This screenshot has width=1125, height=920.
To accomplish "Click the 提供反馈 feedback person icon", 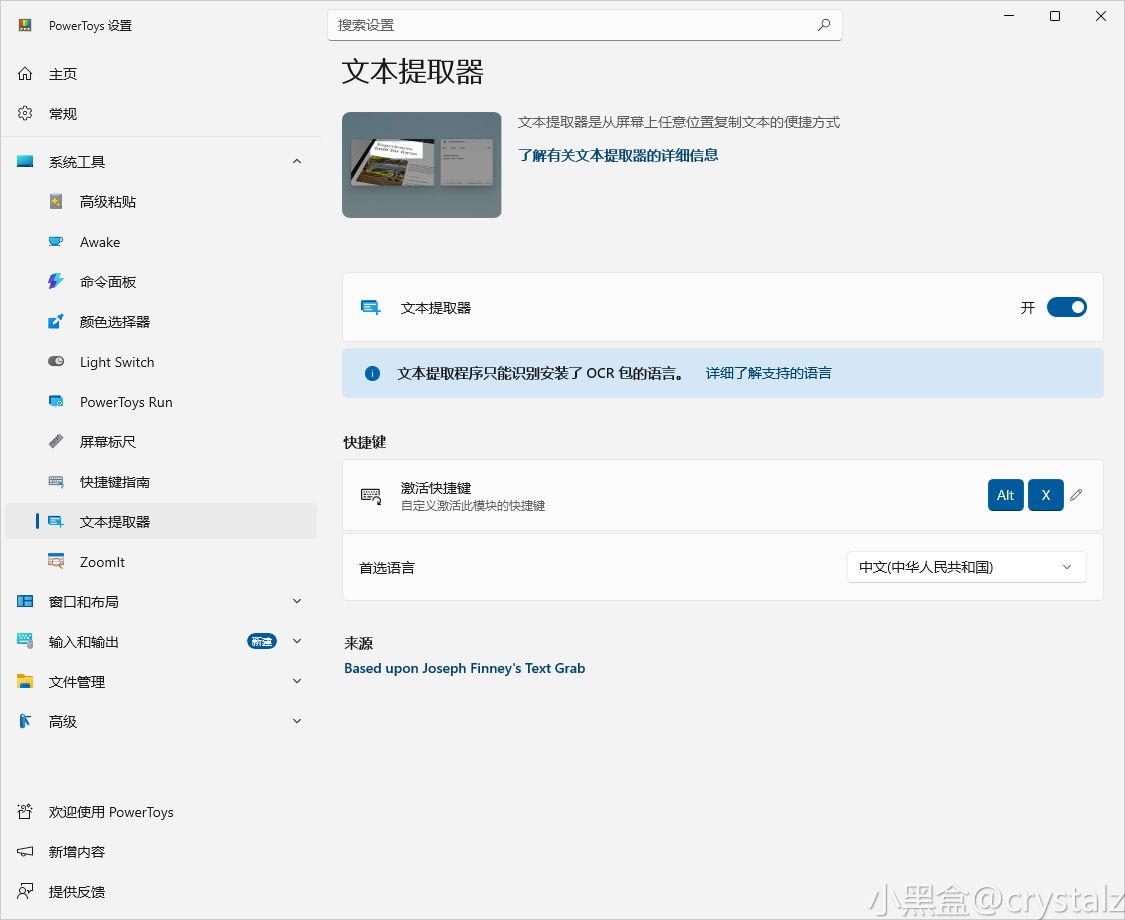I will coord(25,891).
